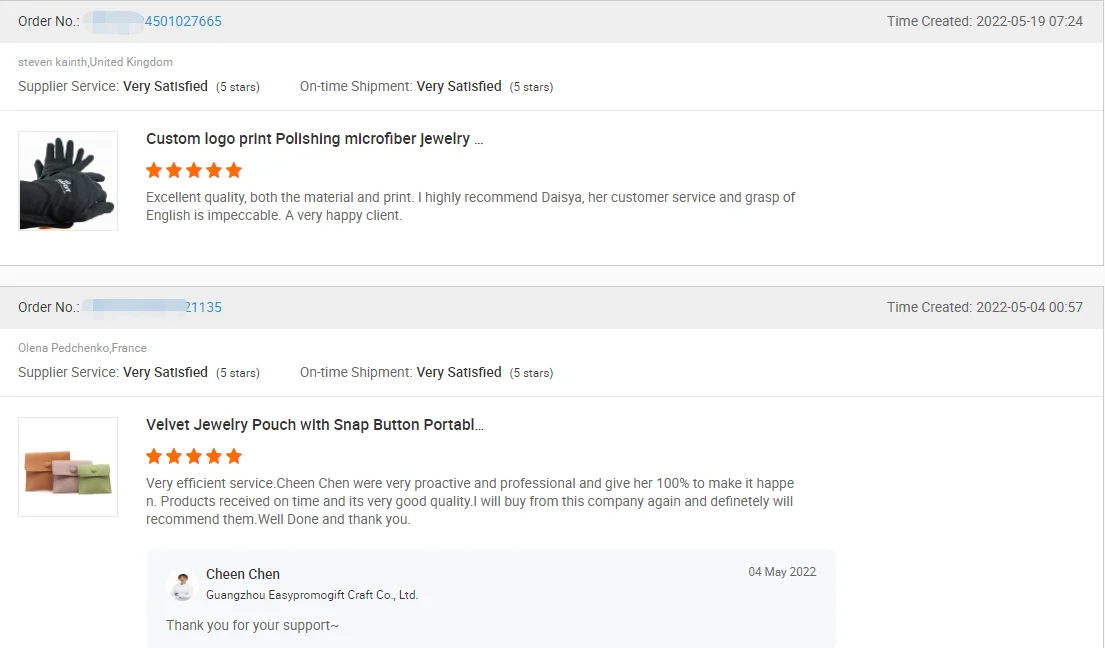Click the velvet jewelry pouch thumbnail
1105x648 pixels.
point(68,467)
